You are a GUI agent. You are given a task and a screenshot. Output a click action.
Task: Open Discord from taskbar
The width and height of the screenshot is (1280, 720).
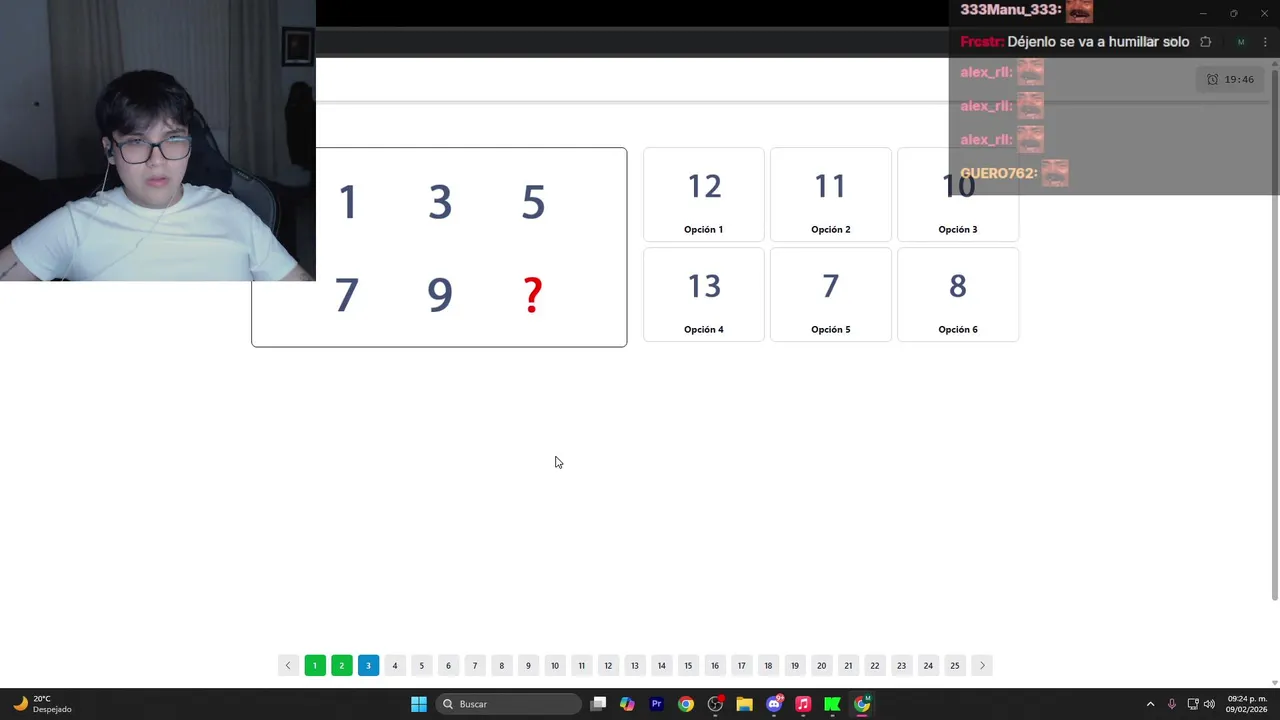[774, 704]
